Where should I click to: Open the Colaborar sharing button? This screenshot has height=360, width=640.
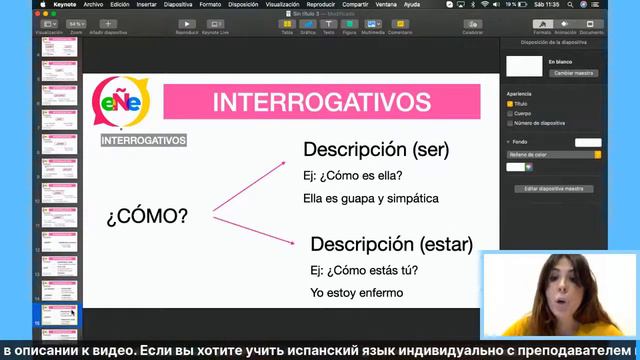[x=473, y=24]
